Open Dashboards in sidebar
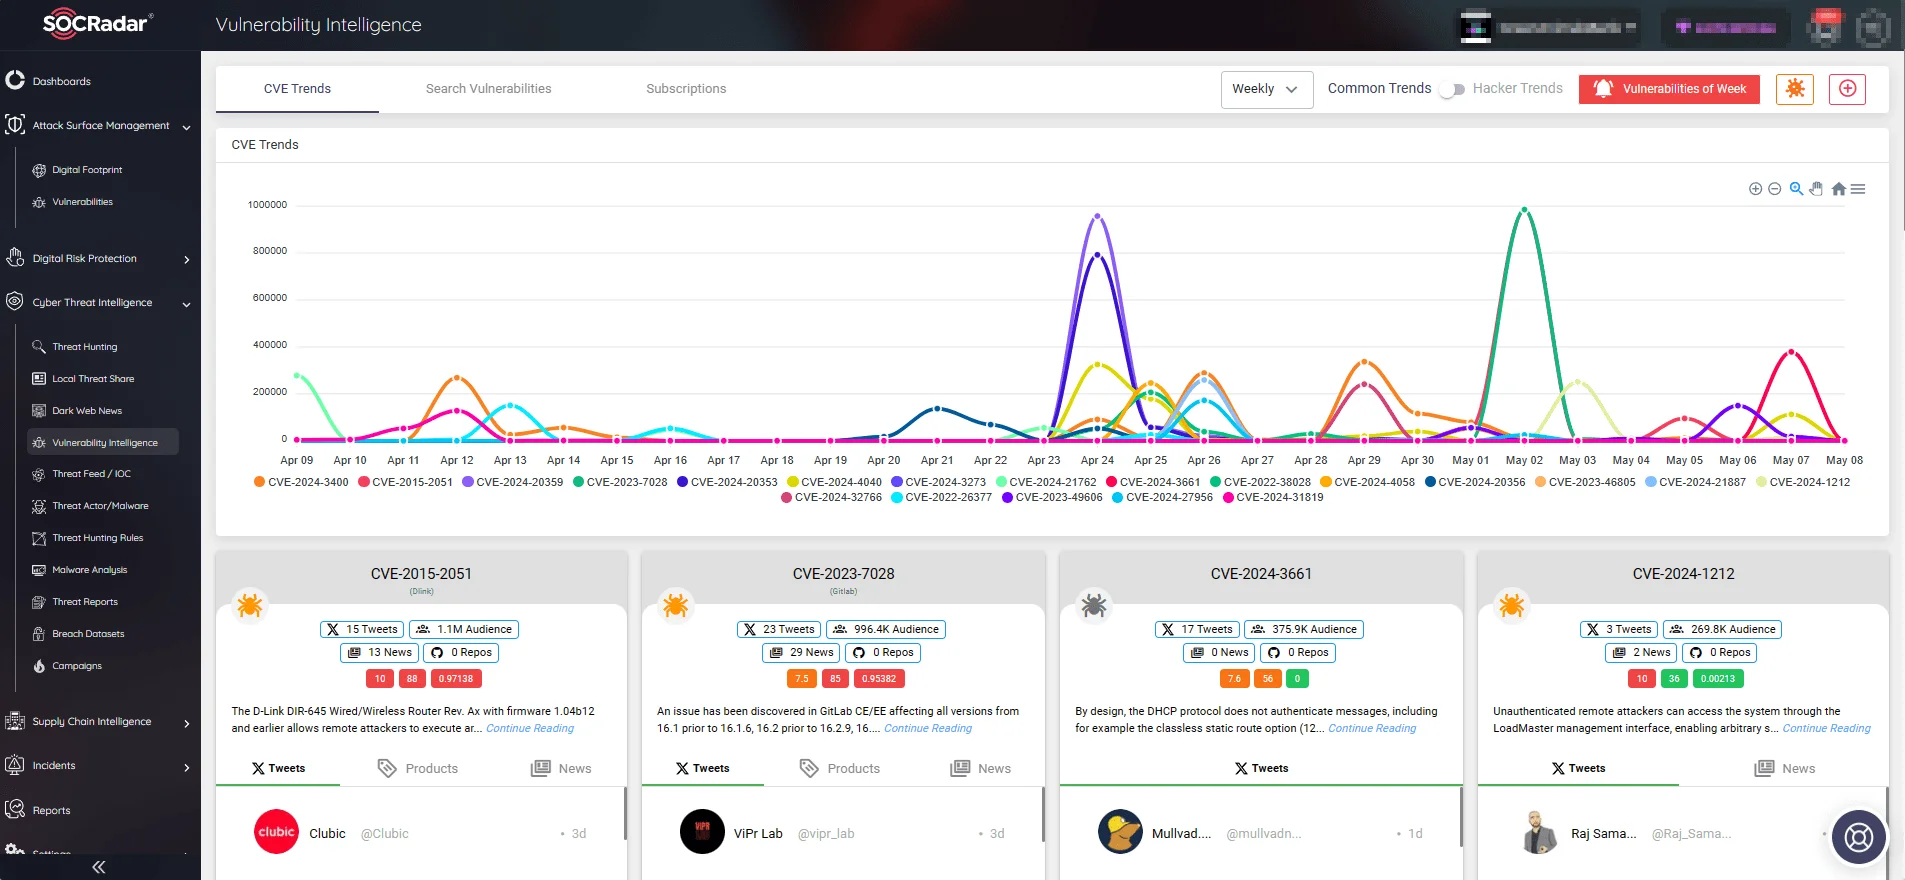 [61, 82]
